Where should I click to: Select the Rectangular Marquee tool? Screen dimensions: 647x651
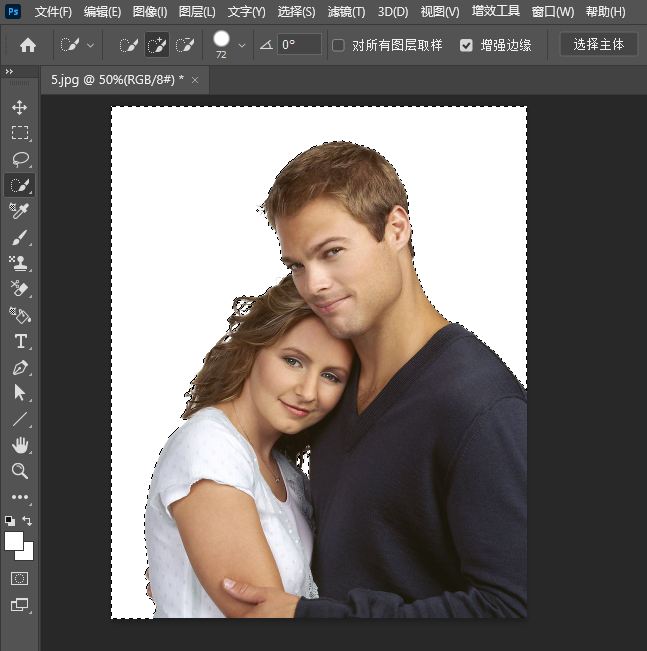click(x=20, y=133)
